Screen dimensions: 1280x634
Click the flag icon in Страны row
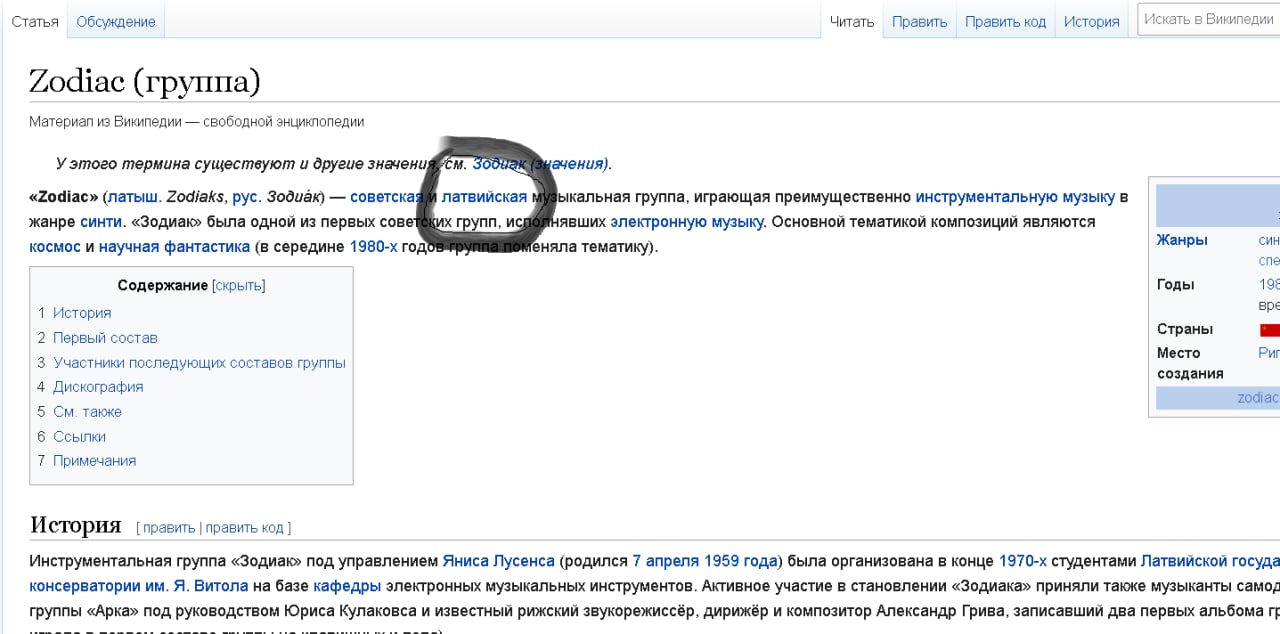[1269, 330]
